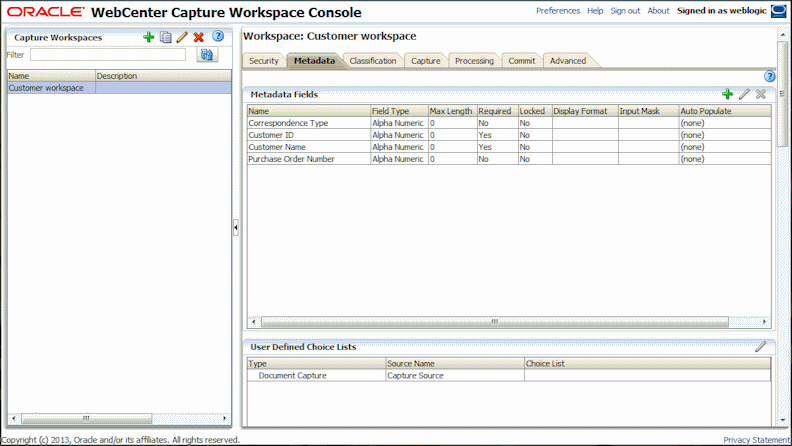Collapse the left pane using splitter arrow
792x446 pixels.
[236, 228]
